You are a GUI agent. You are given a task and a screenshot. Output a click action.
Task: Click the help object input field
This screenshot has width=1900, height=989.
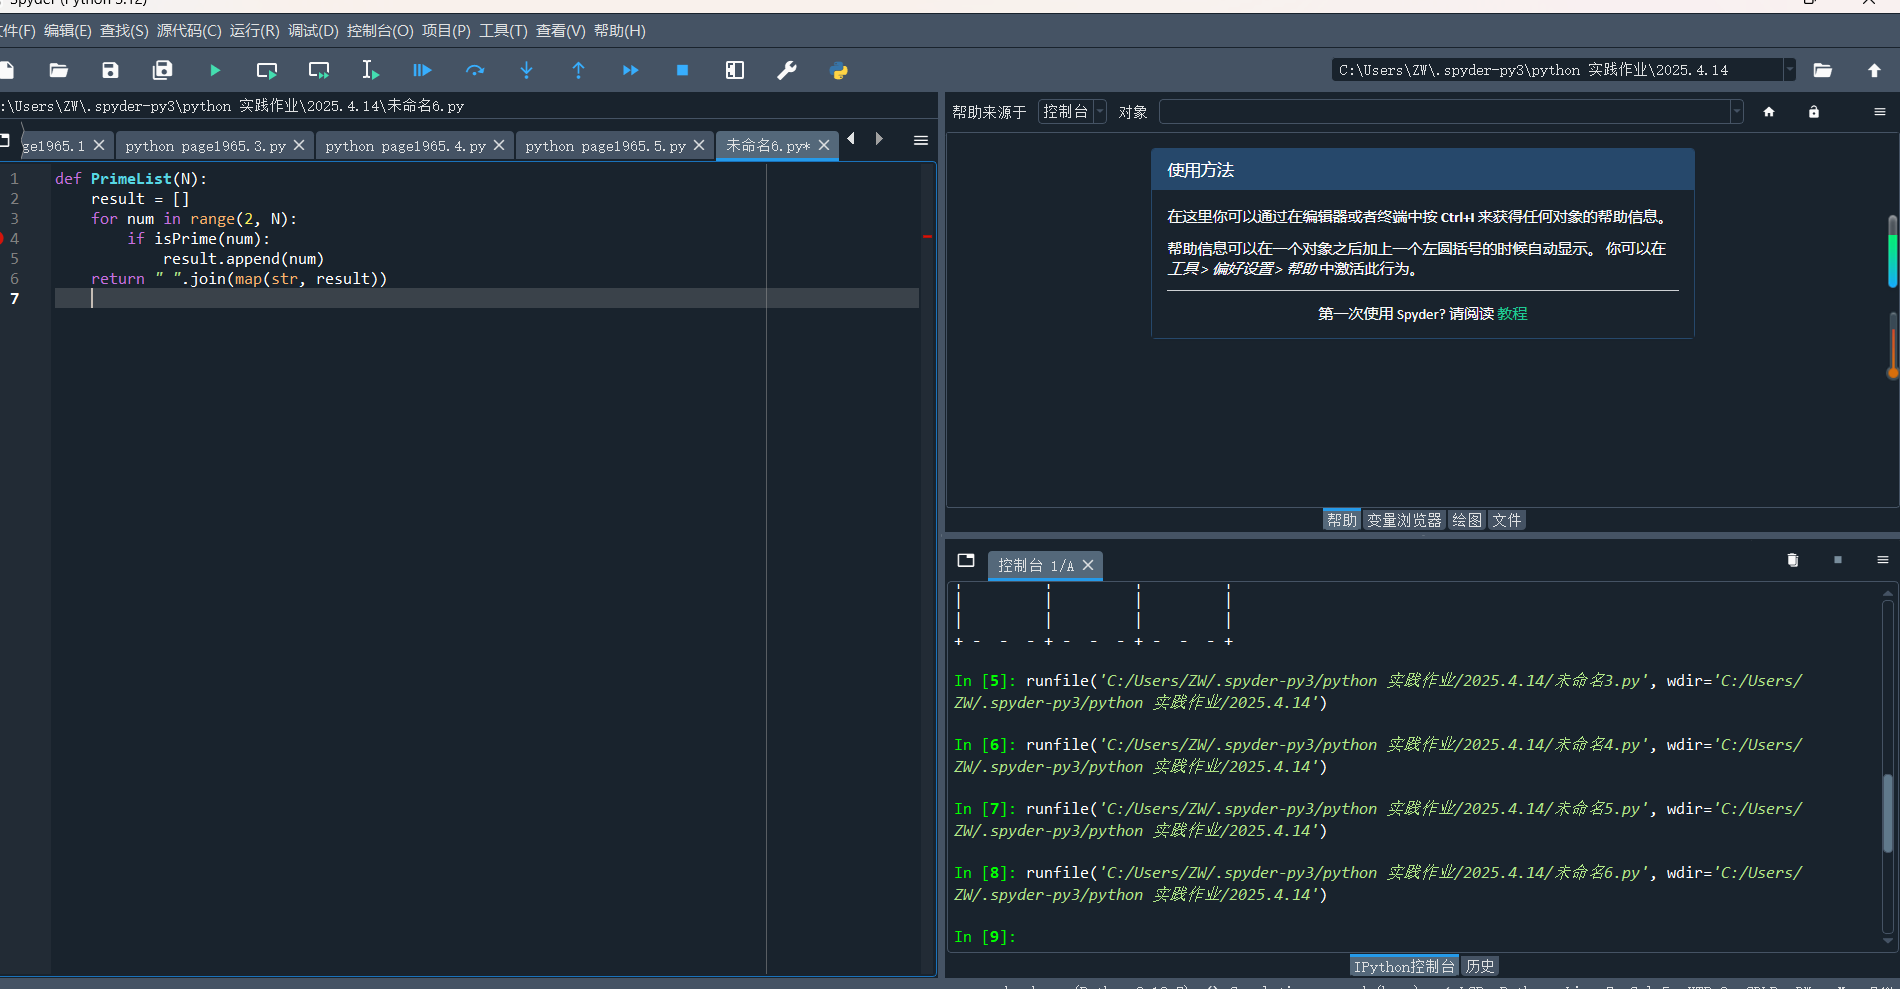coord(1444,112)
